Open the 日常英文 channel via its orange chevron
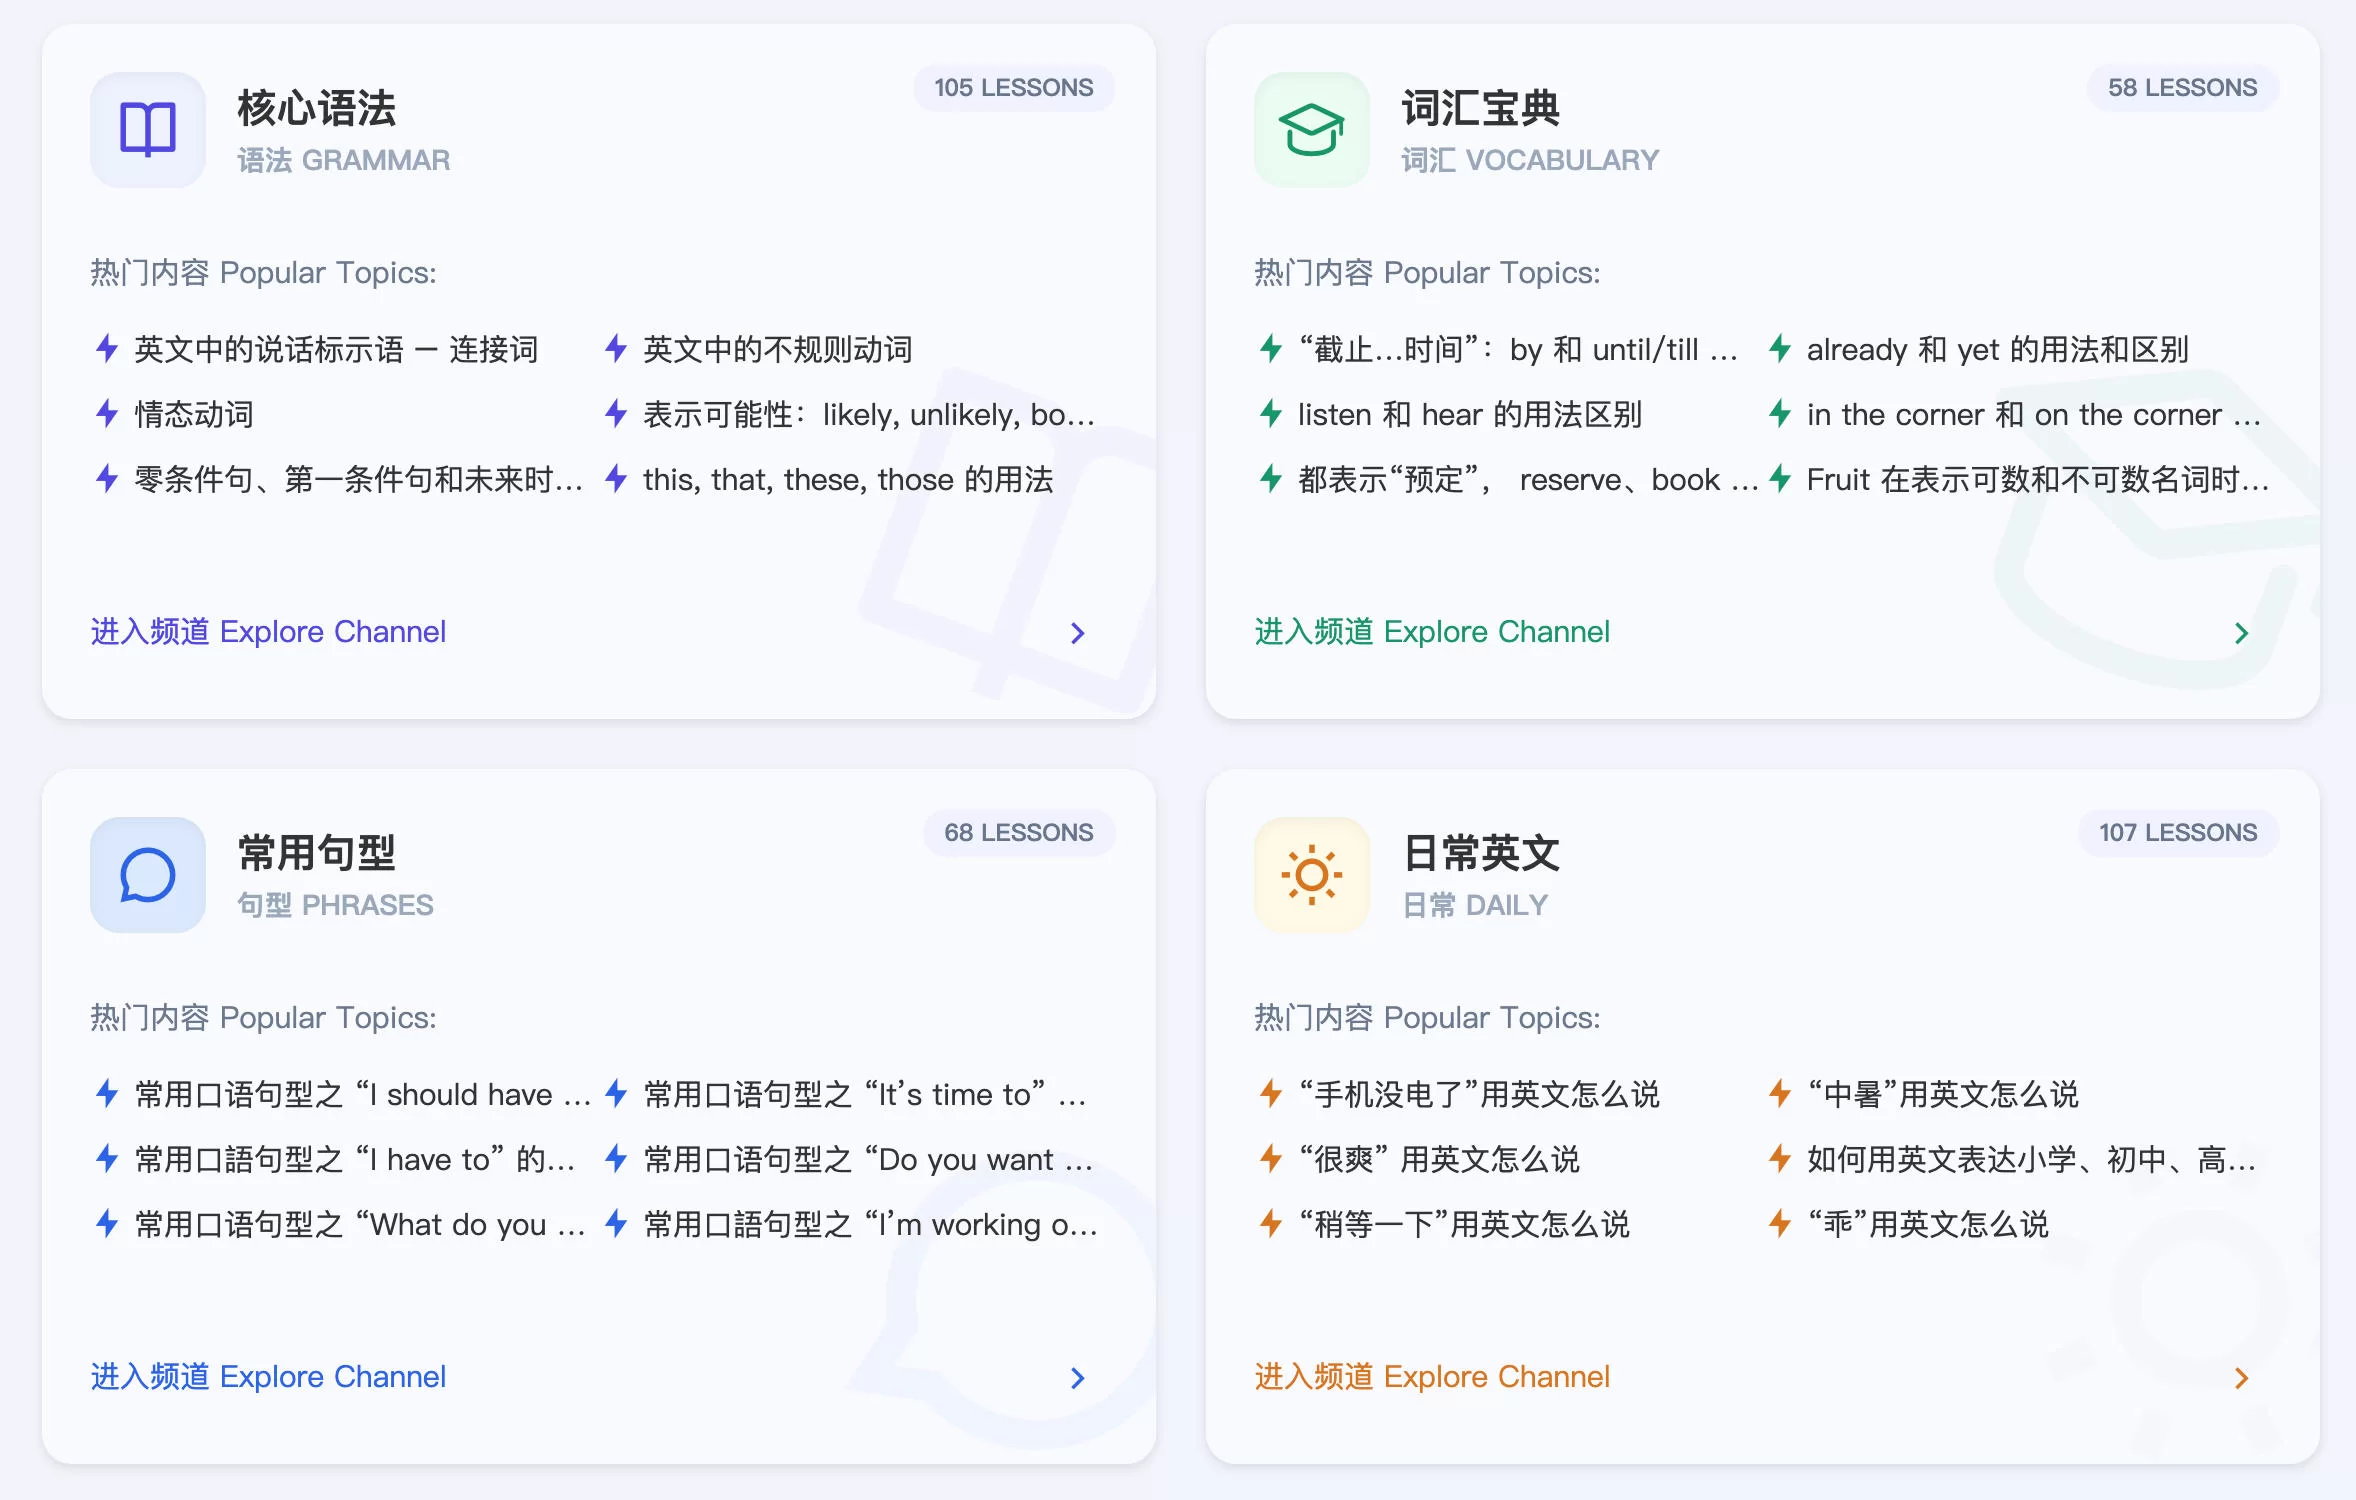2356x1500 pixels. pyautogui.click(x=2241, y=1378)
